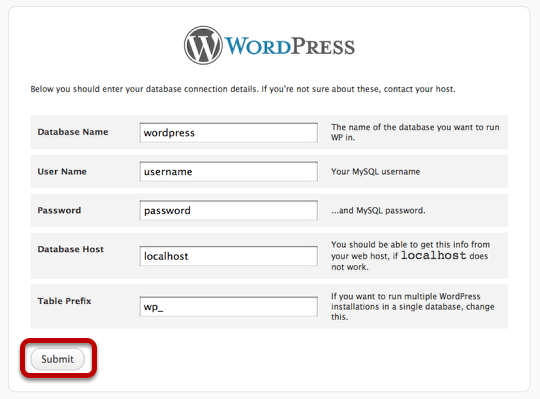Viewport: 540px width, 399px height.
Task: Click the 'Database Host' label
Action: 71,249
